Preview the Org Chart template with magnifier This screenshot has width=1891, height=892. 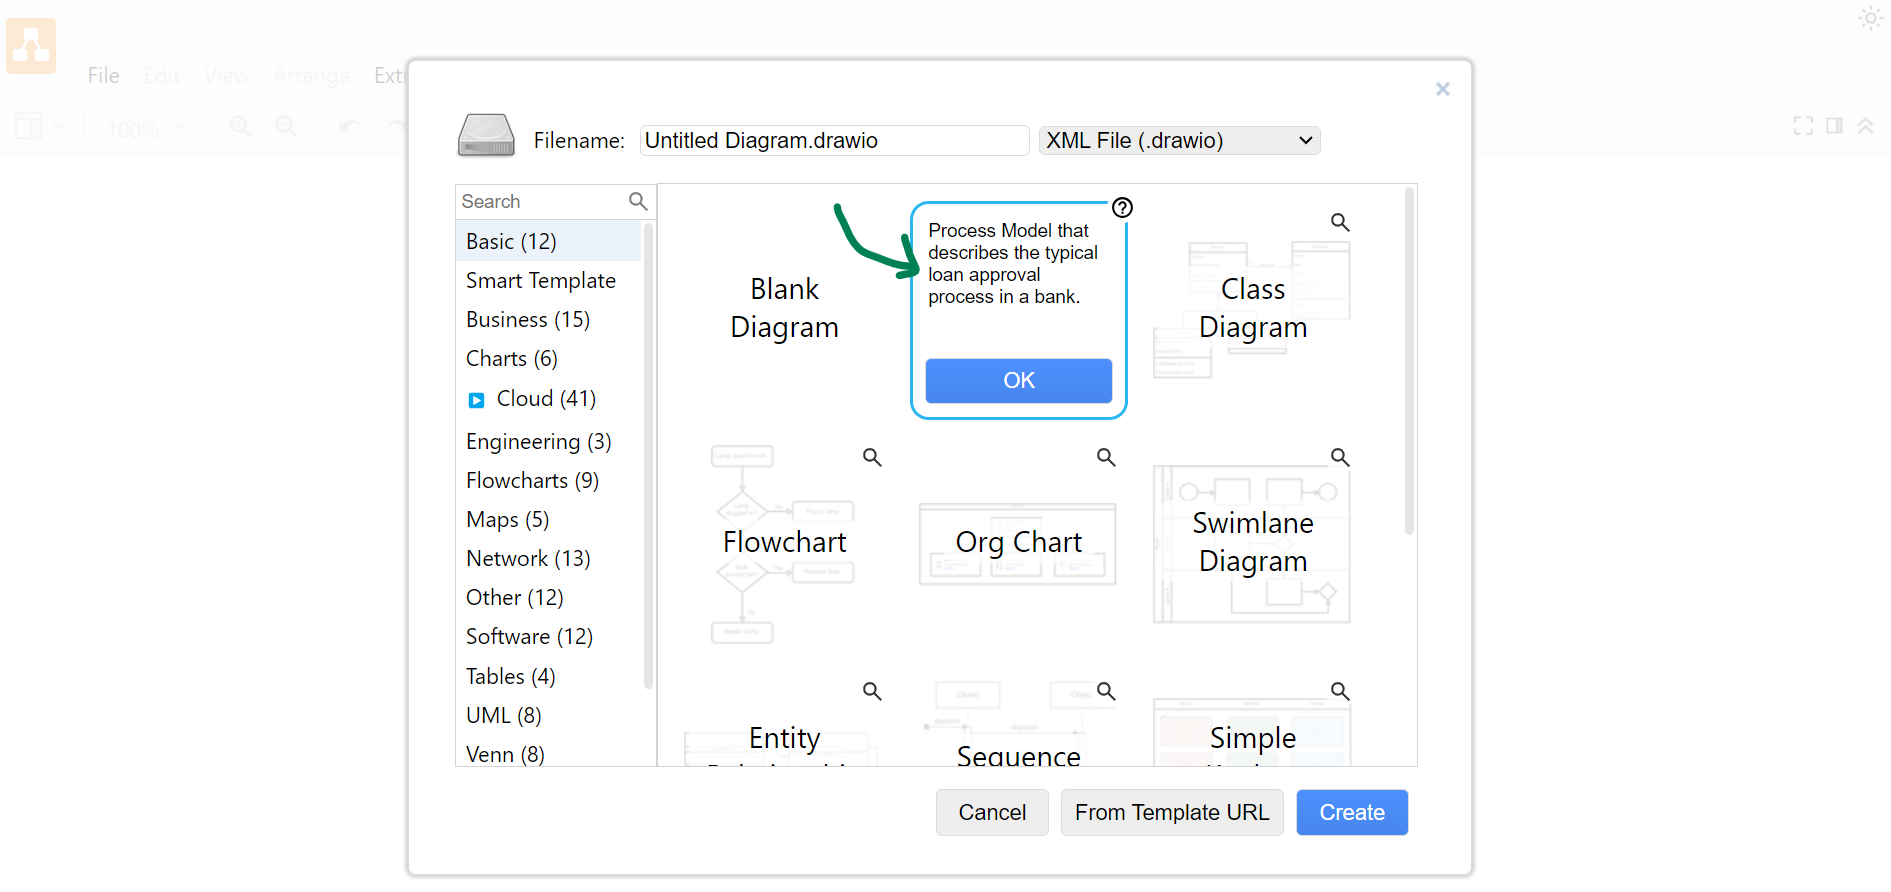(1106, 457)
